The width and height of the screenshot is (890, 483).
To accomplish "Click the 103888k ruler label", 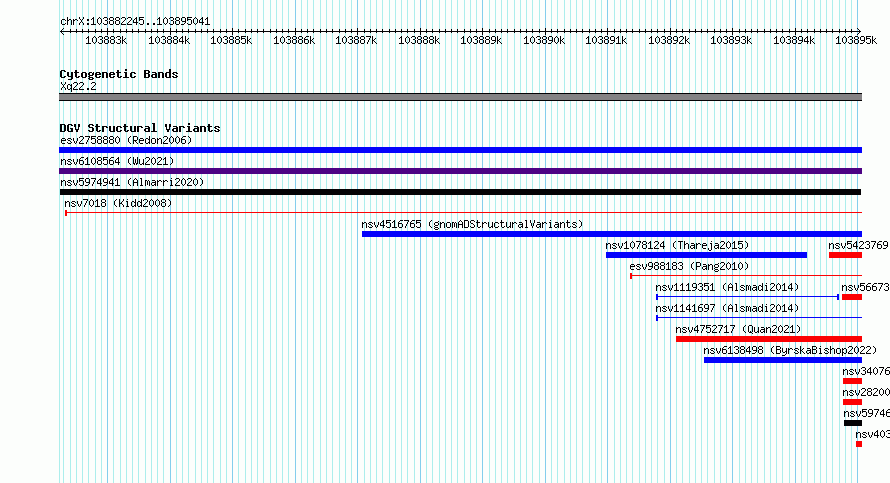I will pos(419,40).
